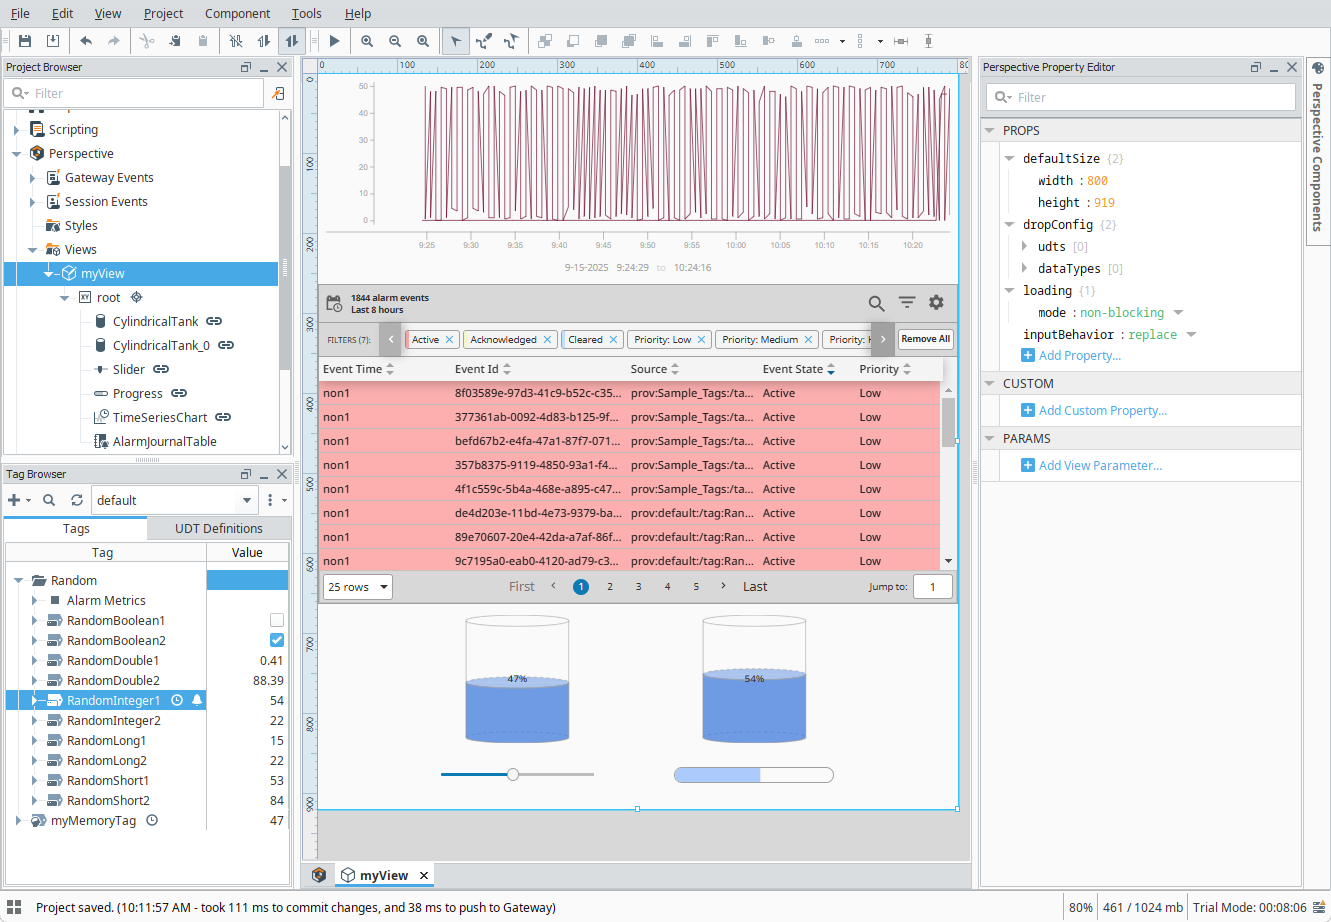The height and width of the screenshot is (922, 1331).
Task: Click the gear icon in alarm table
Action: point(936,302)
